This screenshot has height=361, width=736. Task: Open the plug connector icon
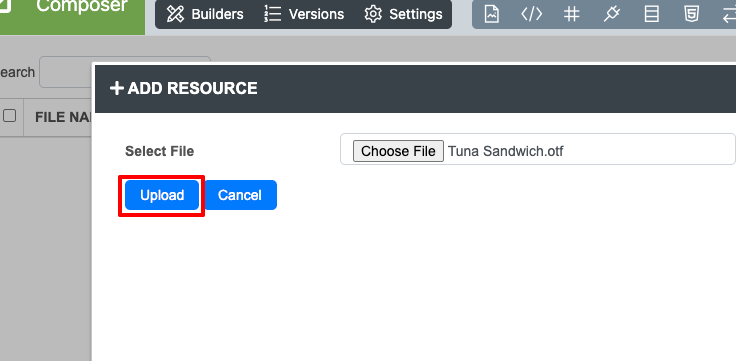coord(611,14)
